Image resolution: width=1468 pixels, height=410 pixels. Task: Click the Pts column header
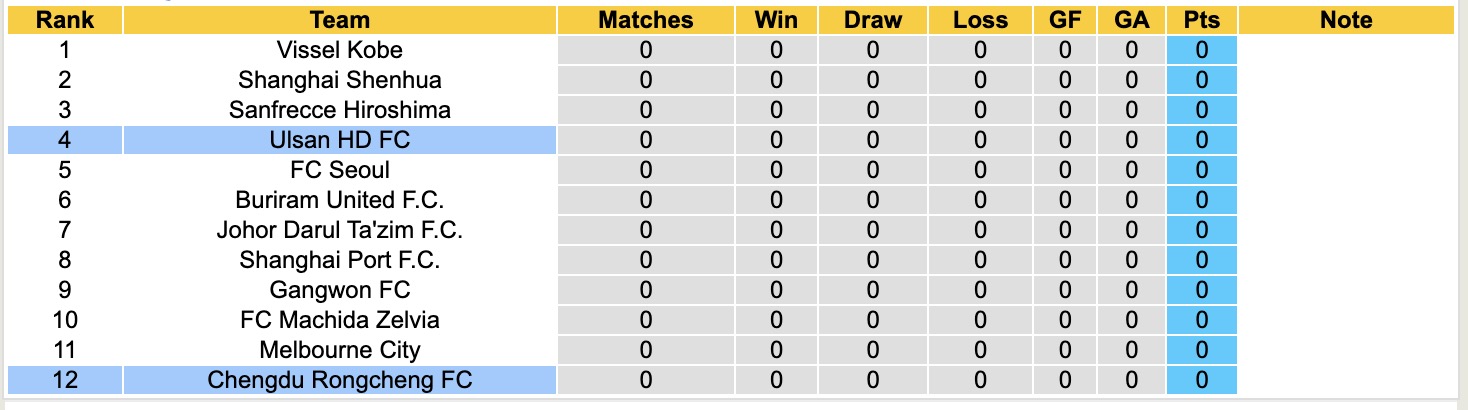pos(1201,20)
